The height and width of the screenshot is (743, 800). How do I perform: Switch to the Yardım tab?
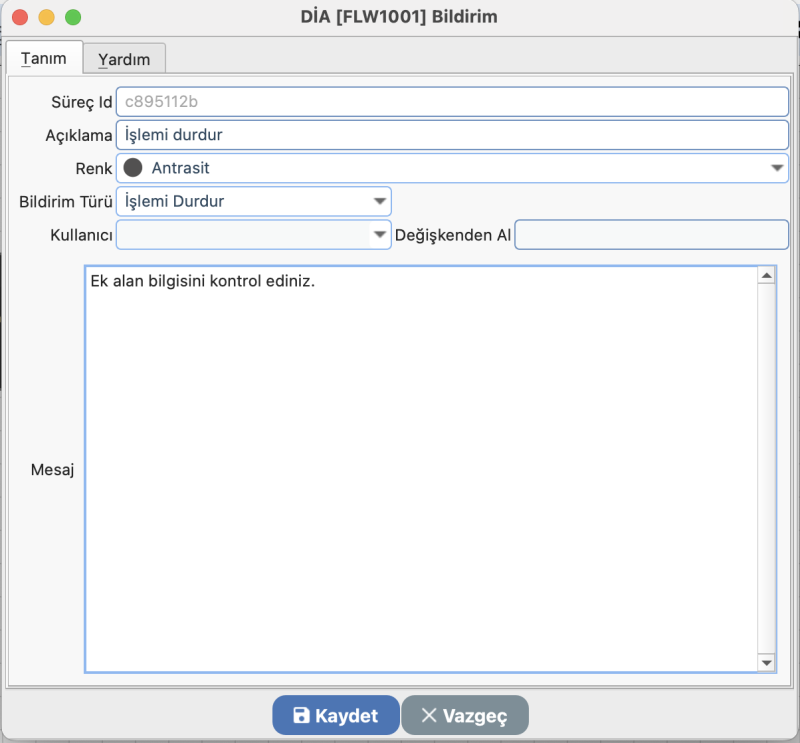(x=124, y=59)
